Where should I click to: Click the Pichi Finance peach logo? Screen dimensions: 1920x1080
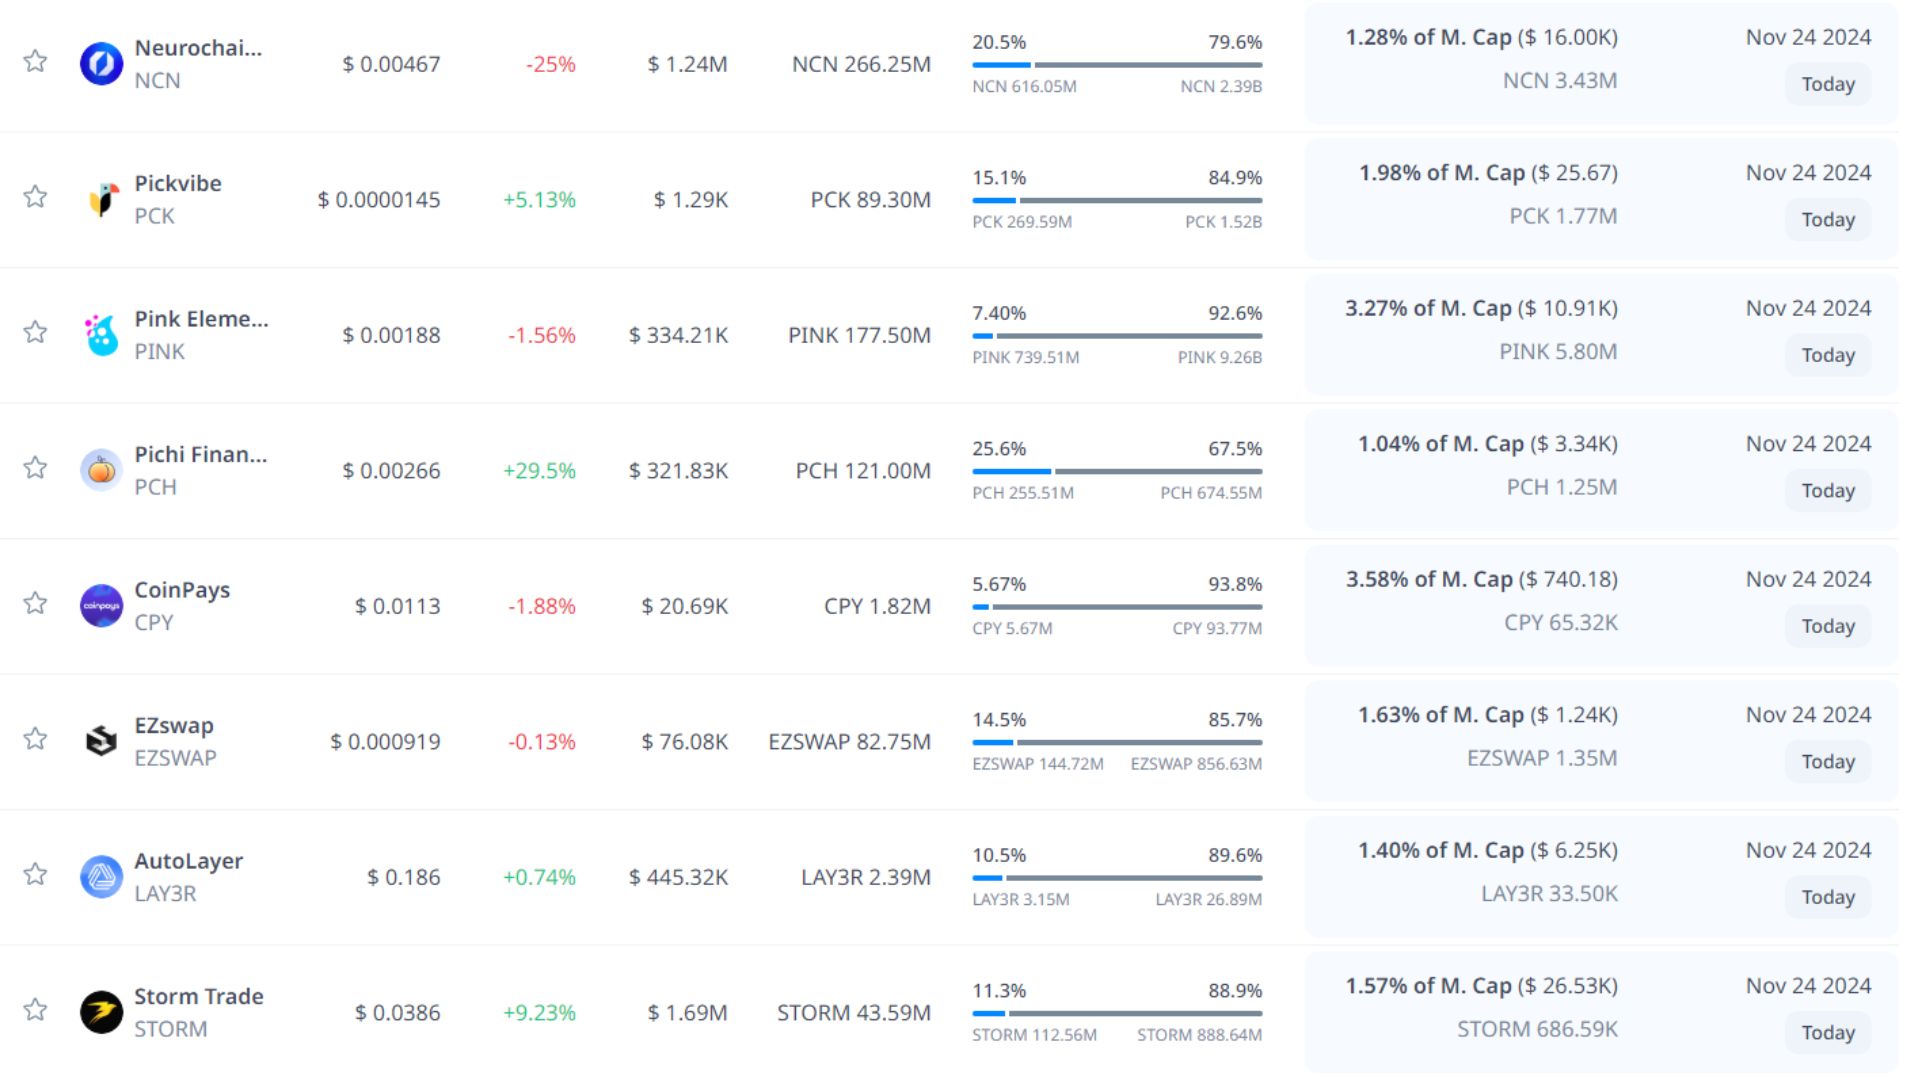point(101,470)
